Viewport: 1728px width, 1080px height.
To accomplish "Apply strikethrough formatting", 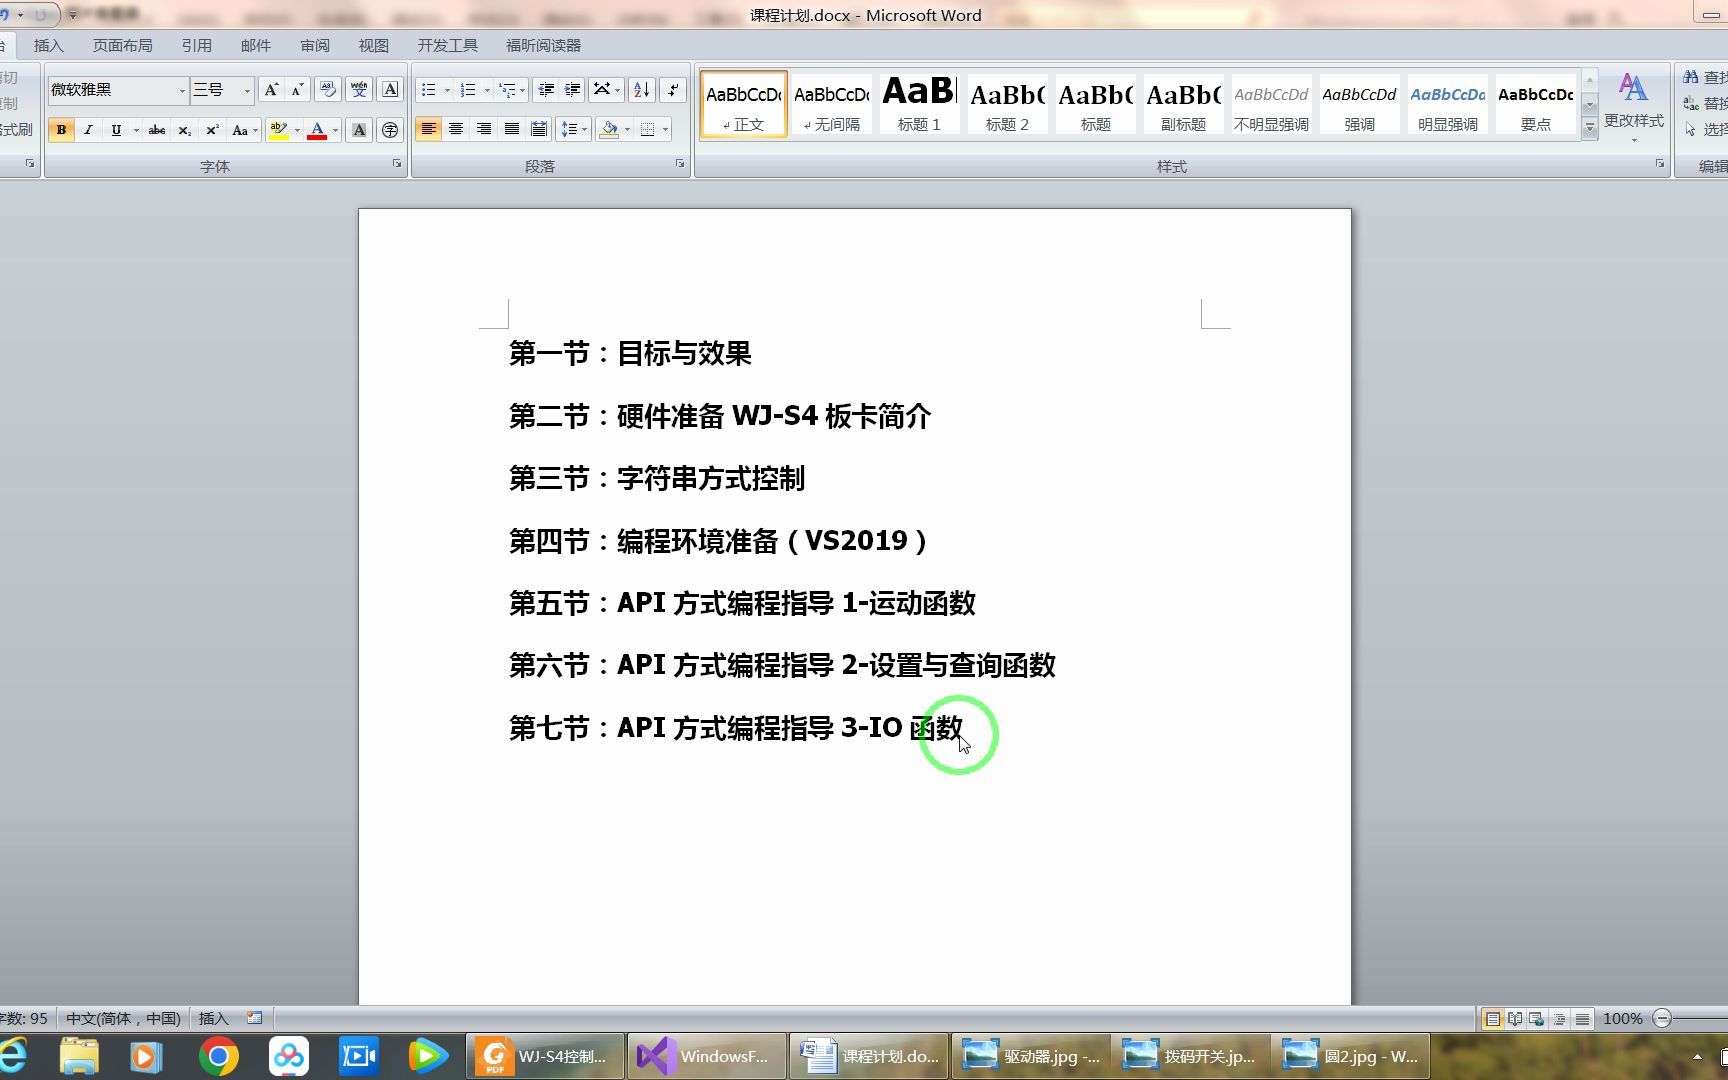I will click(x=156, y=130).
